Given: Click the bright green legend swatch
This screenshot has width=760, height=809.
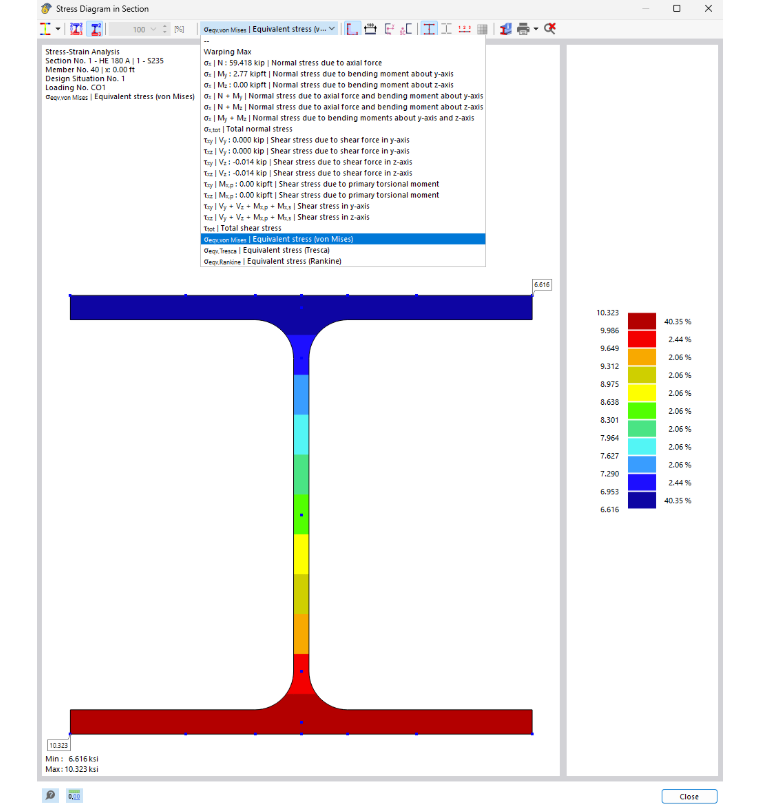Looking at the screenshot, I should [642, 411].
